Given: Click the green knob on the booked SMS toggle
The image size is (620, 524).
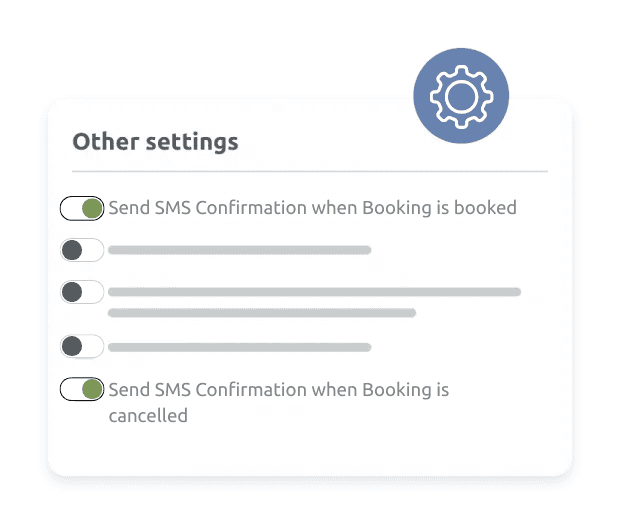Looking at the screenshot, I should 92,209.
